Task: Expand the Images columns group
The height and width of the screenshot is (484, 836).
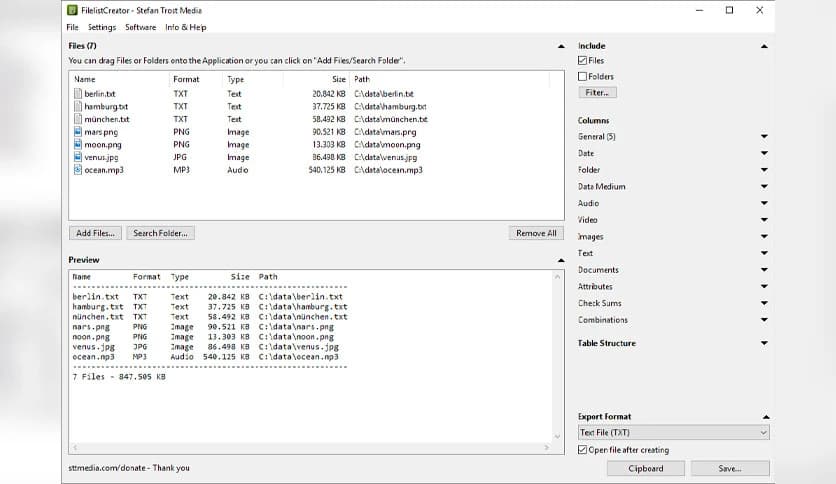Action: (x=764, y=237)
